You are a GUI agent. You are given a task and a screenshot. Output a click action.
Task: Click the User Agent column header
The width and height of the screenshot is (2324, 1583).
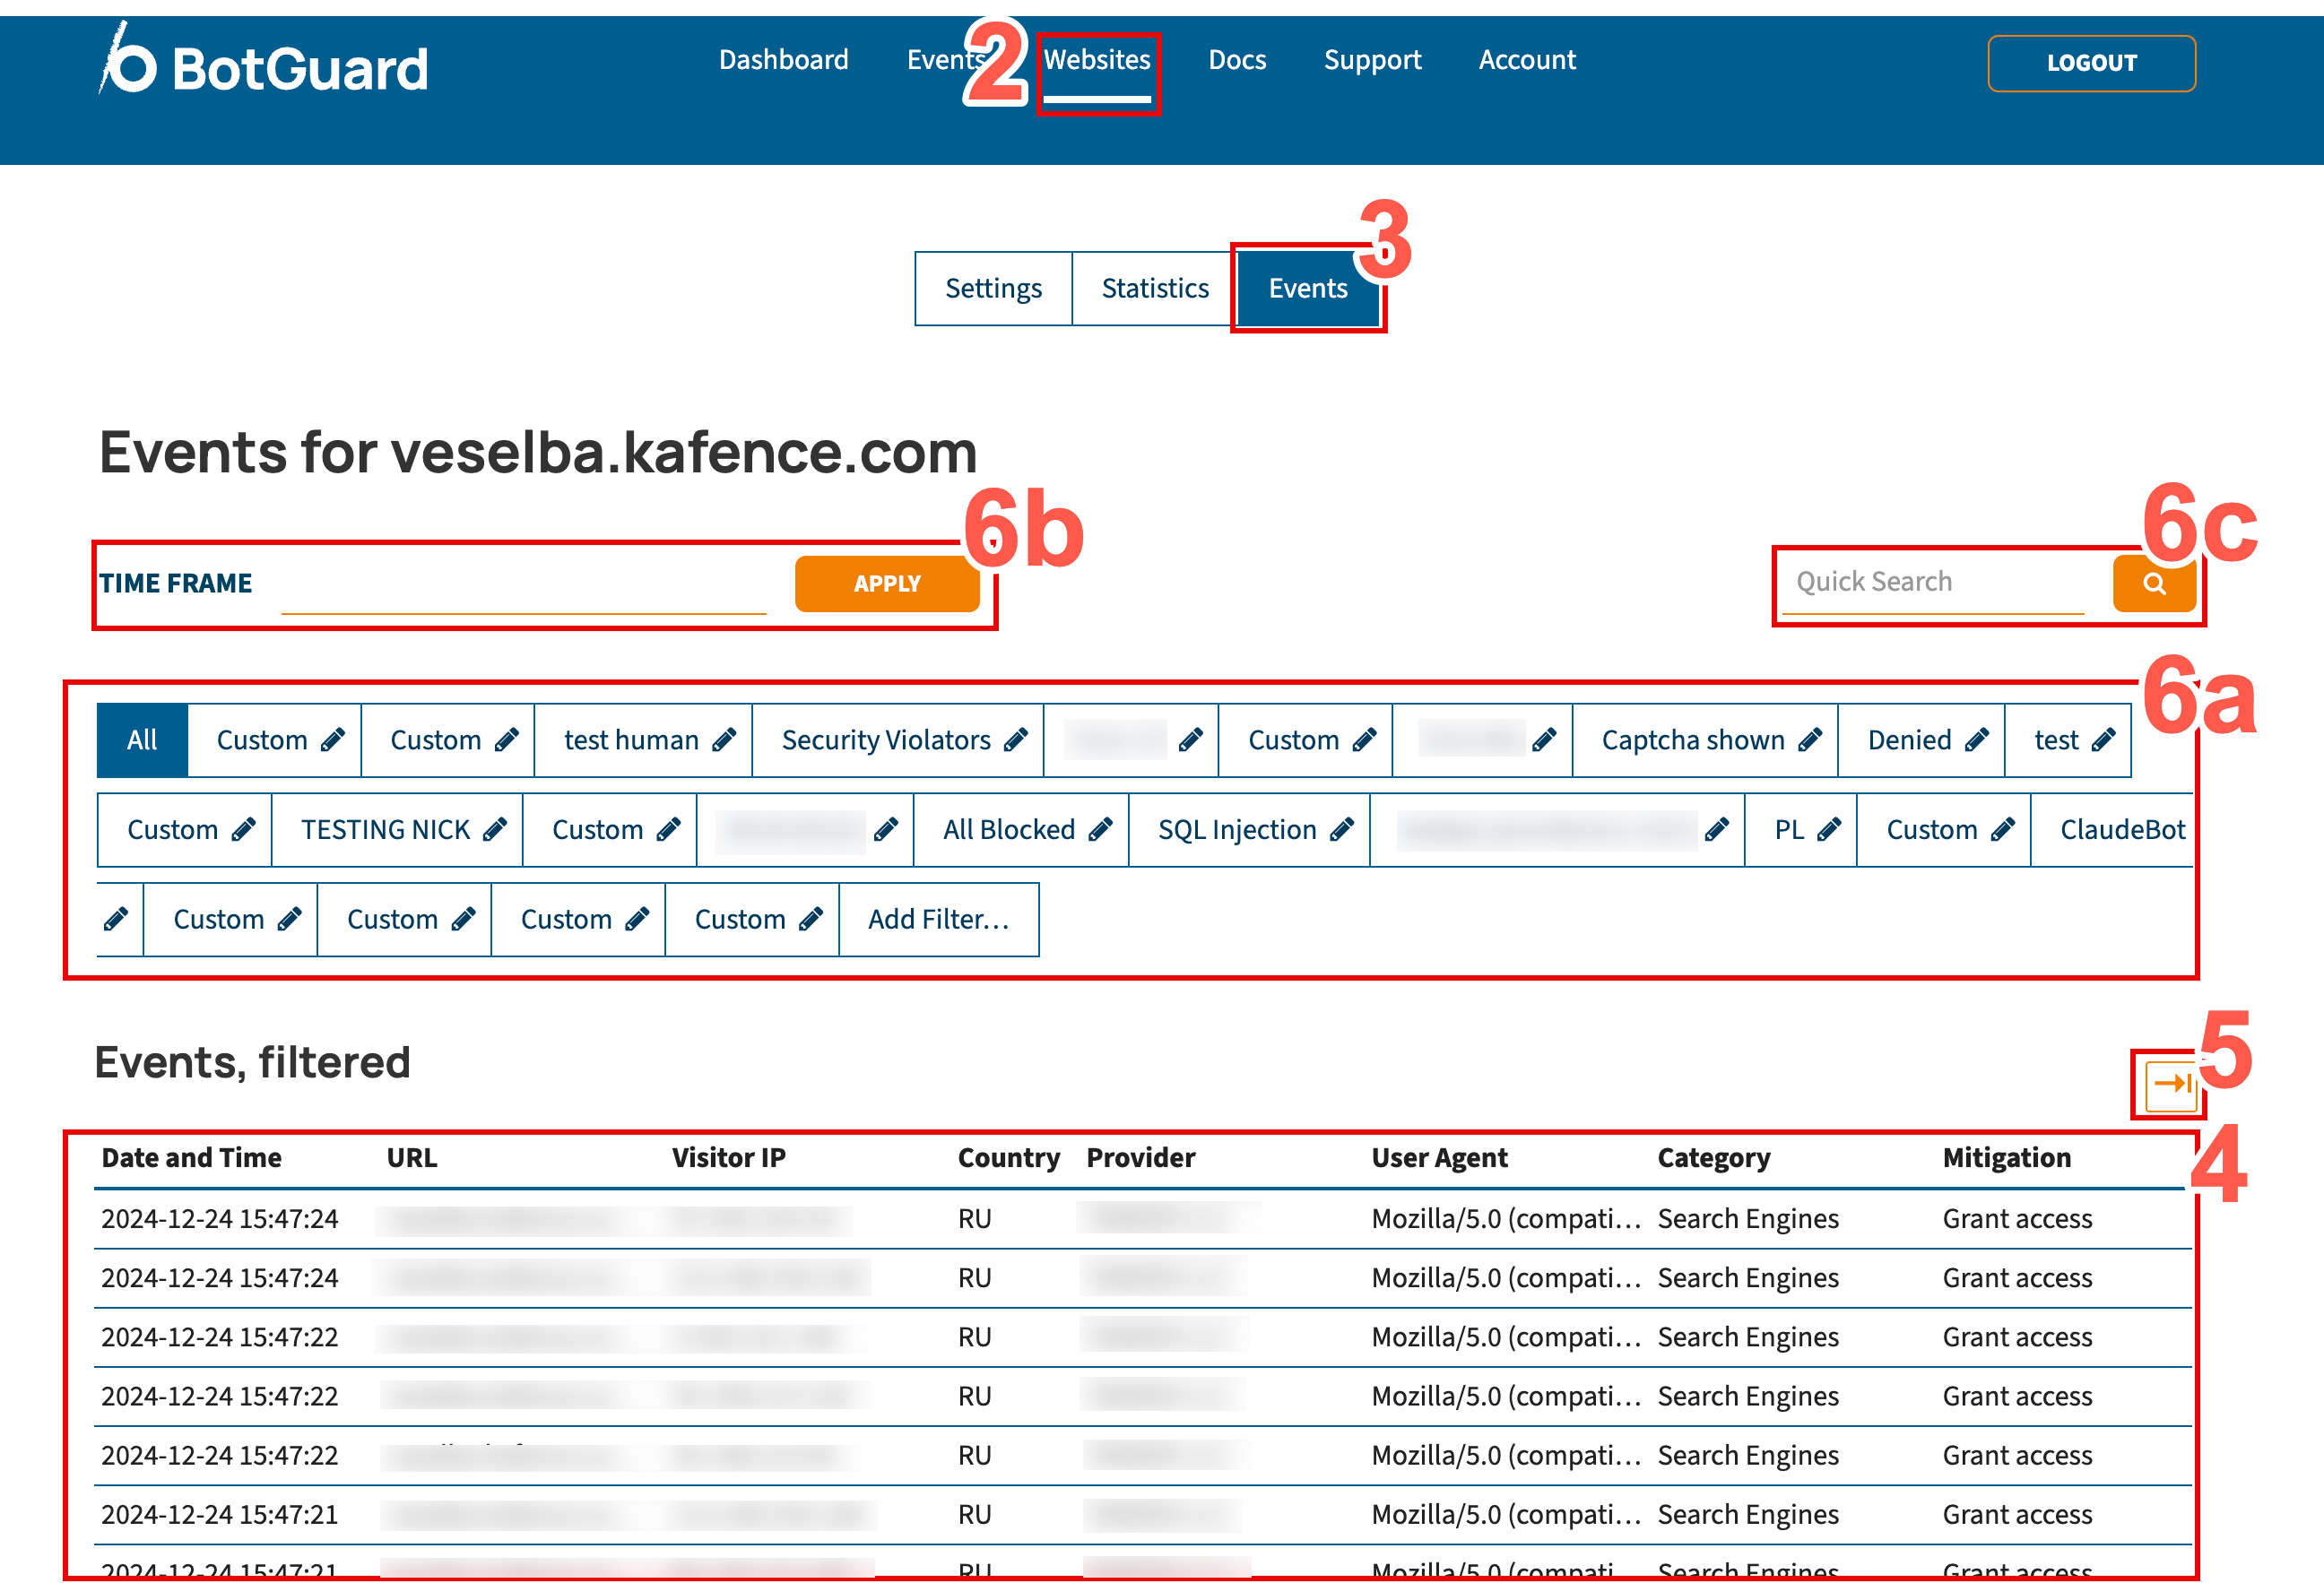click(x=1439, y=1158)
